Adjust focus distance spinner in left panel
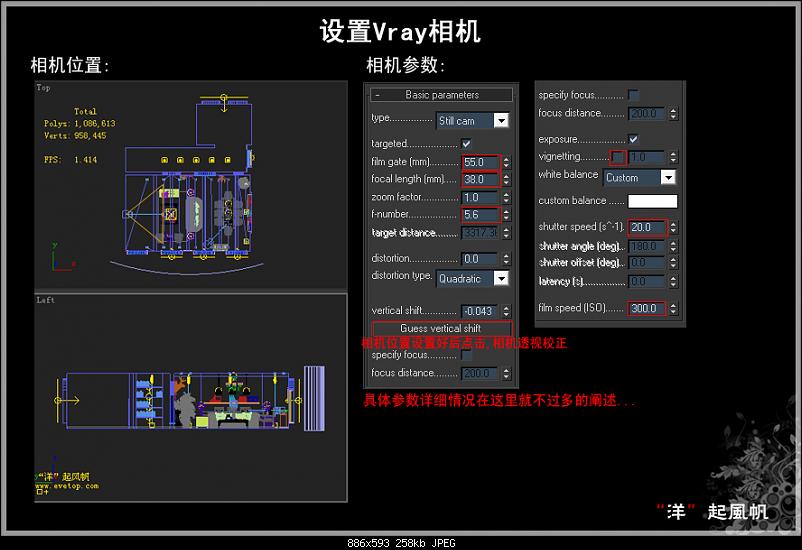Viewport: 802px width, 550px height. click(x=506, y=373)
